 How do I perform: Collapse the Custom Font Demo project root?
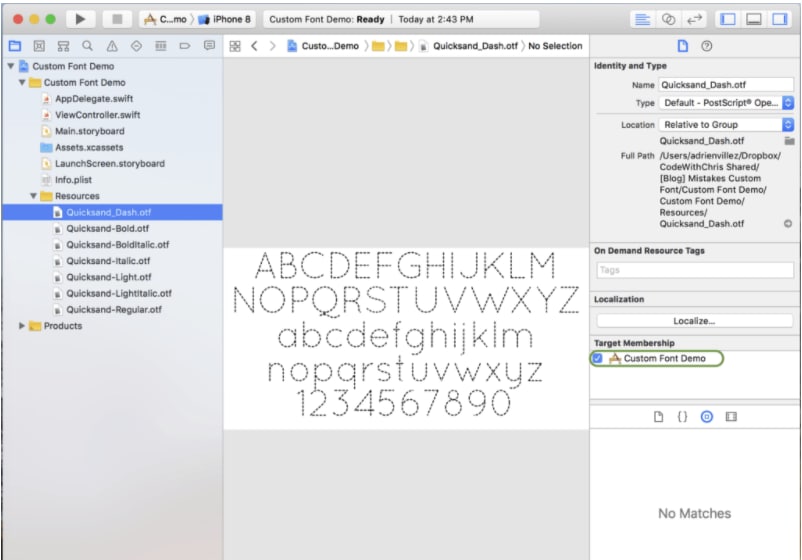tap(11, 66)
